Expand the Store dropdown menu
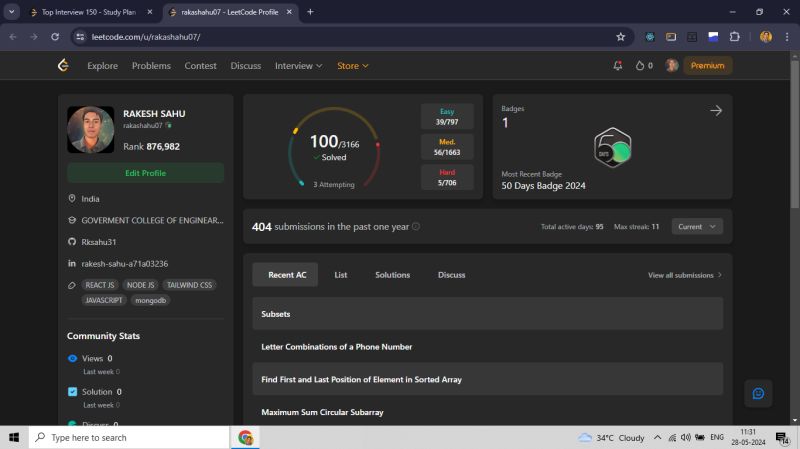 (x=353, y=65)
